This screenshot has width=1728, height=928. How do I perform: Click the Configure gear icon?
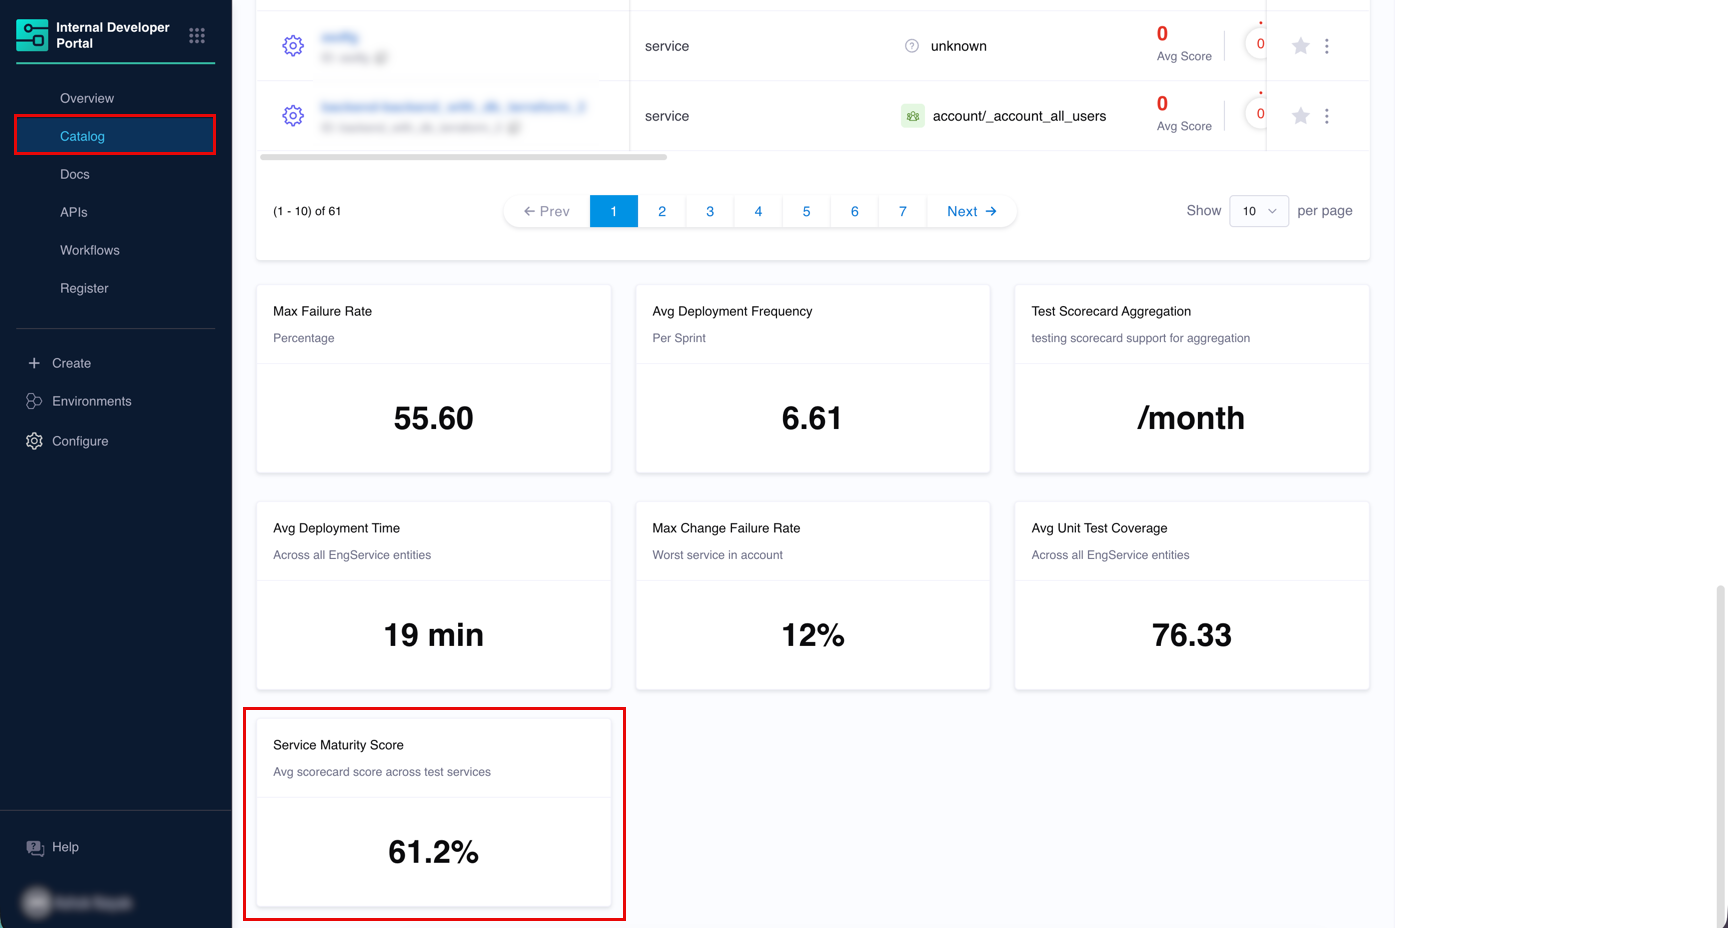(x=34, y=441)
